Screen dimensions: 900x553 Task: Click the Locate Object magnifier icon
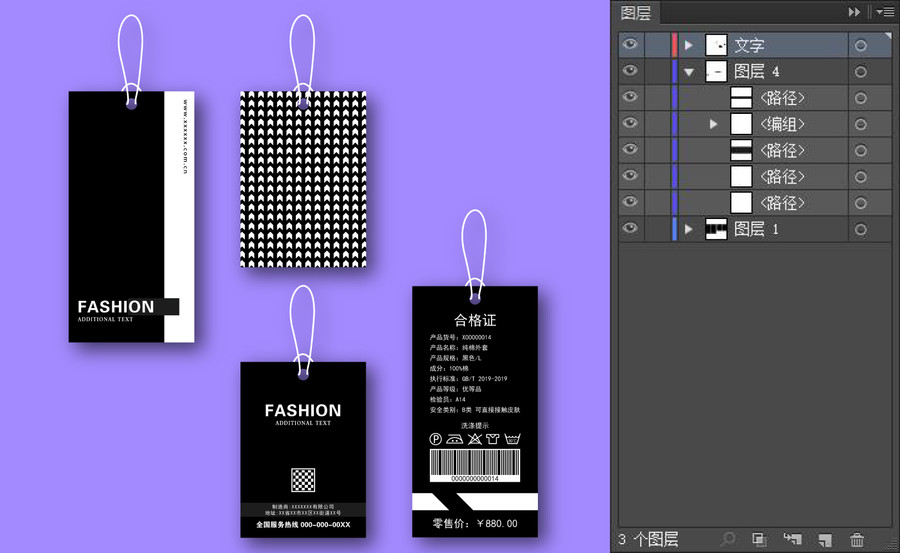[728, 539]
